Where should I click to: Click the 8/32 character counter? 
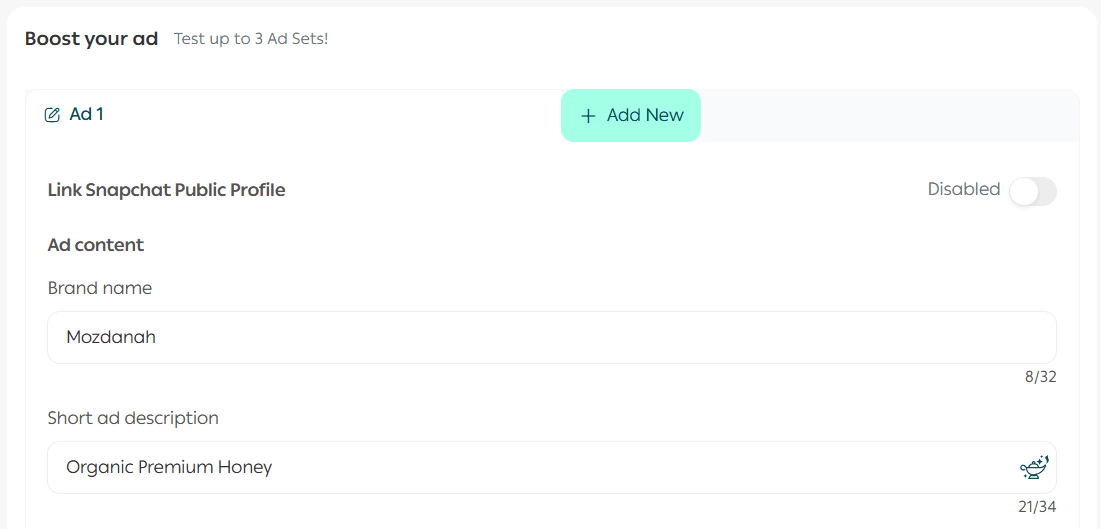point(1040,377)
